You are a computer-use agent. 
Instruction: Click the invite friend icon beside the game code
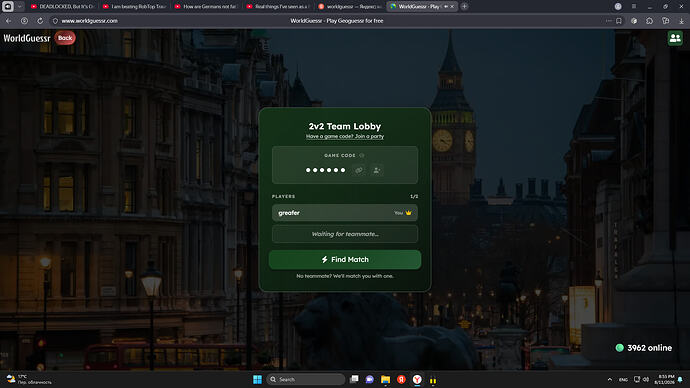point(377,170)
